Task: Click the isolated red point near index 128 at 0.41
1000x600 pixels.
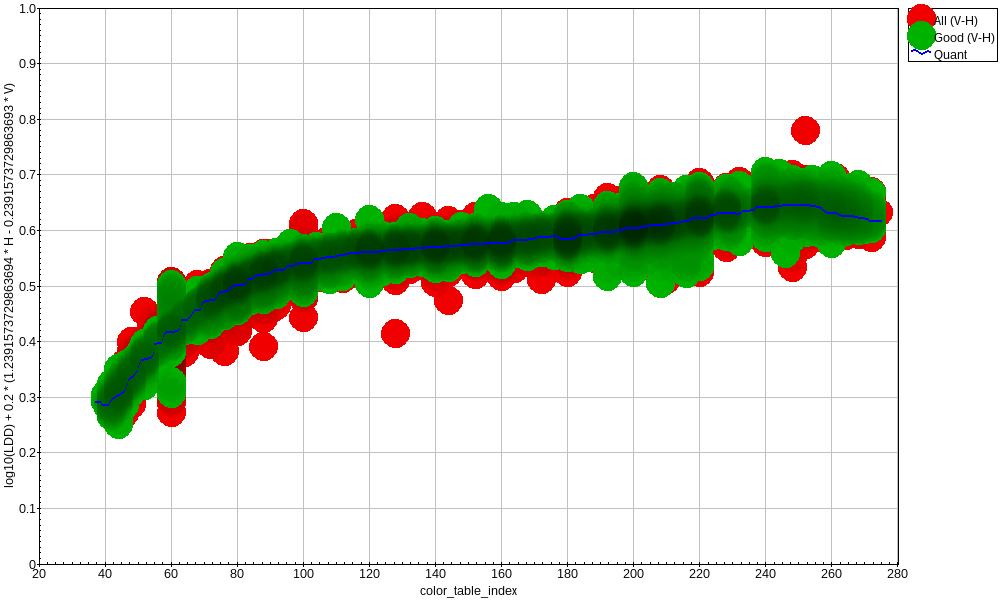Action: [395, 333]
